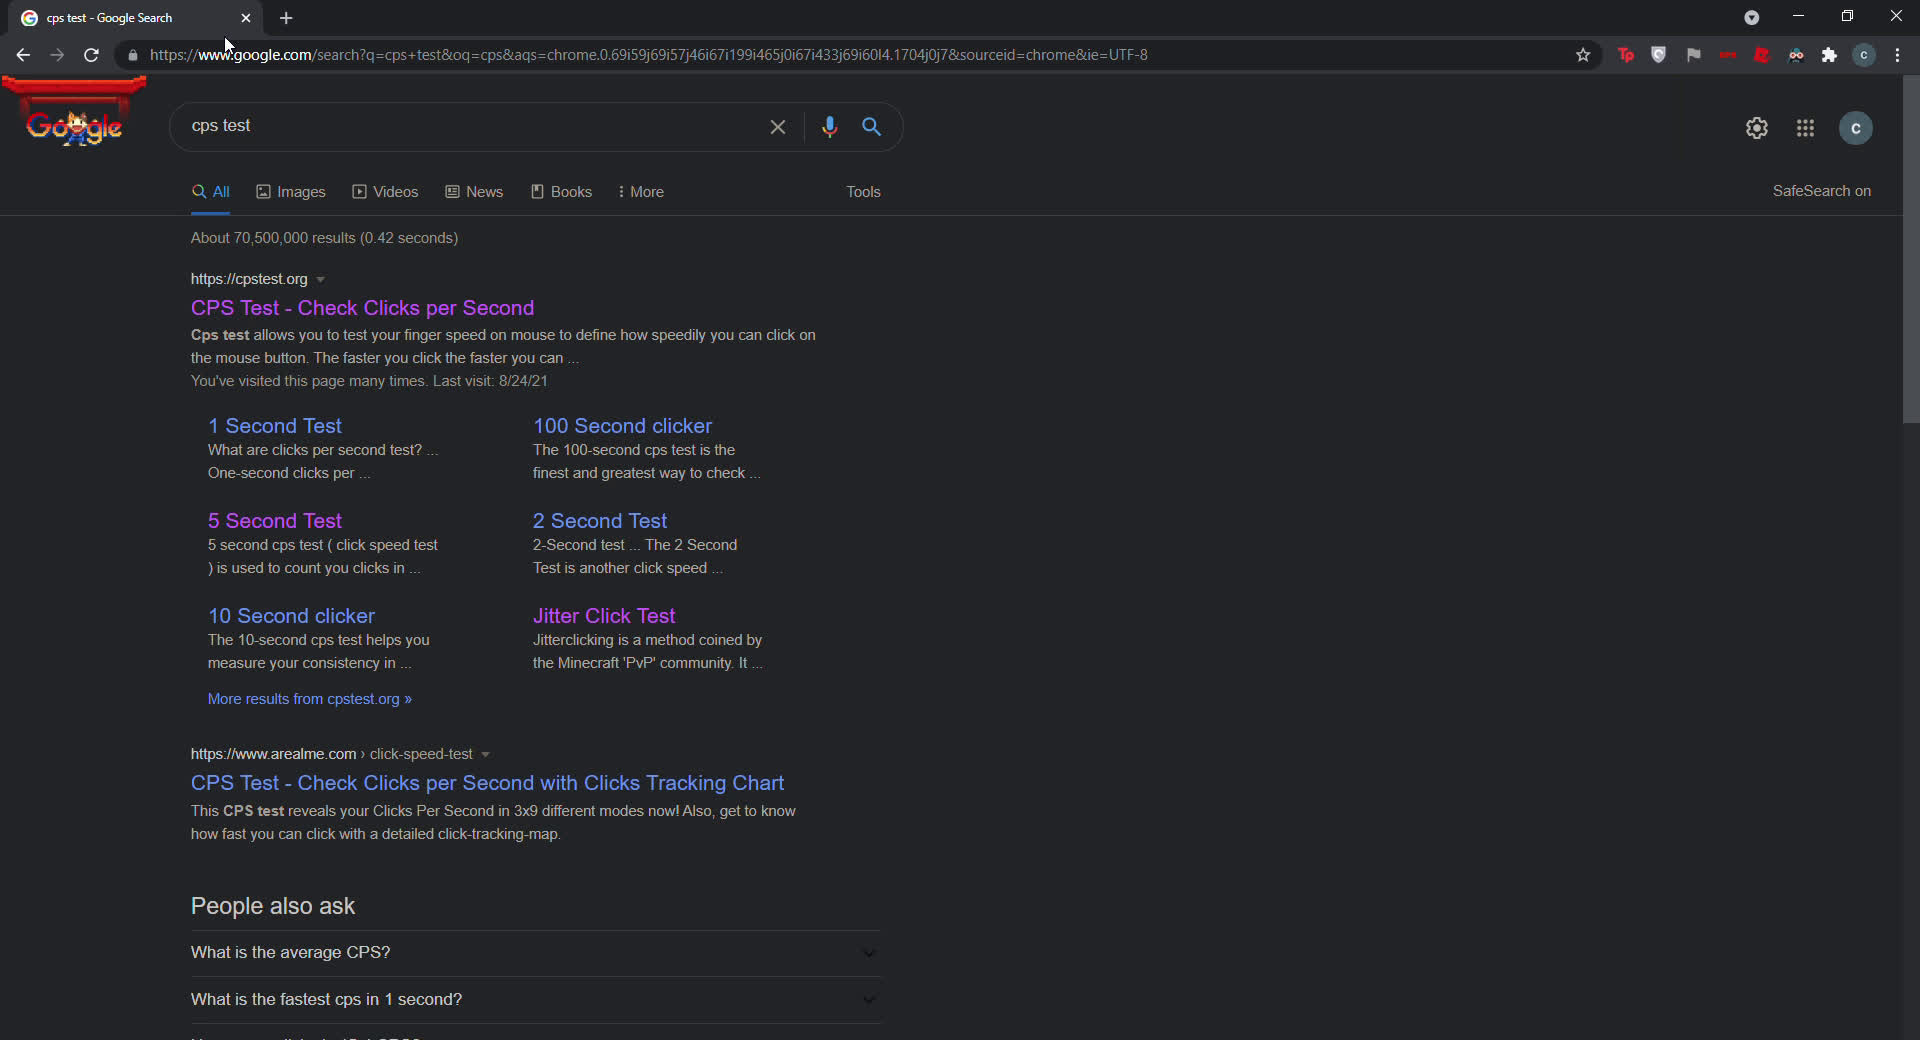Bookmark this page with the star icon

pos(1583,55)
